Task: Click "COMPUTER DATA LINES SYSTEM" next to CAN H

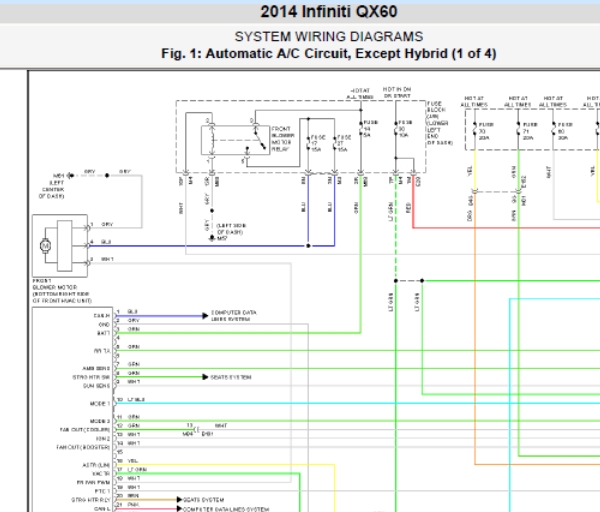Action: 234,316
